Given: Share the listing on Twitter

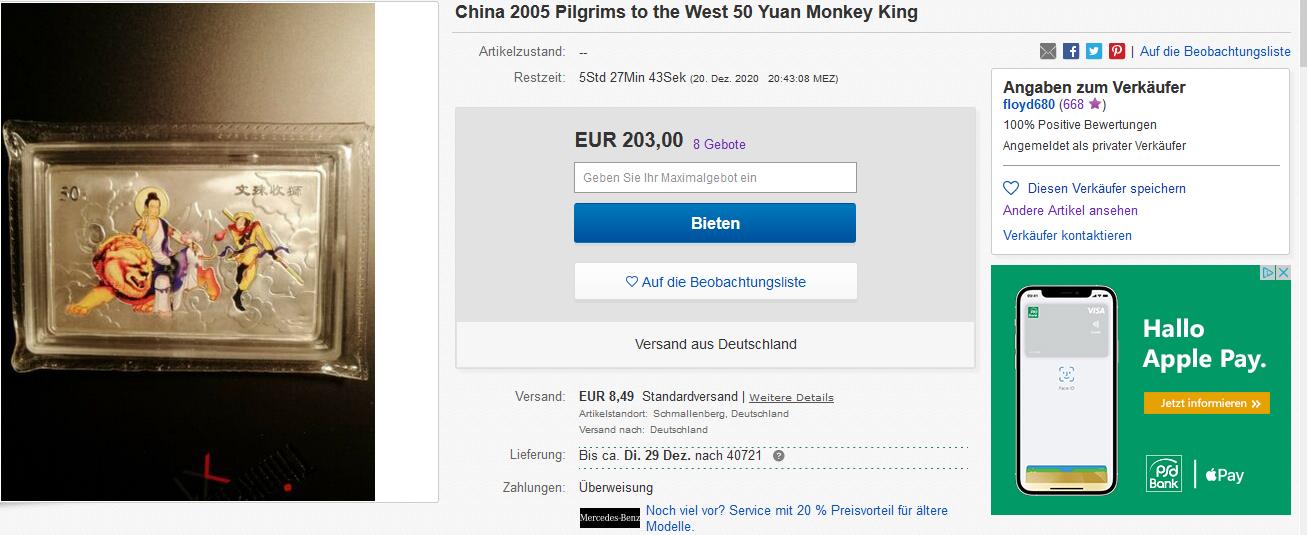Looking at the screenshot, I should tap(1094, 51).
